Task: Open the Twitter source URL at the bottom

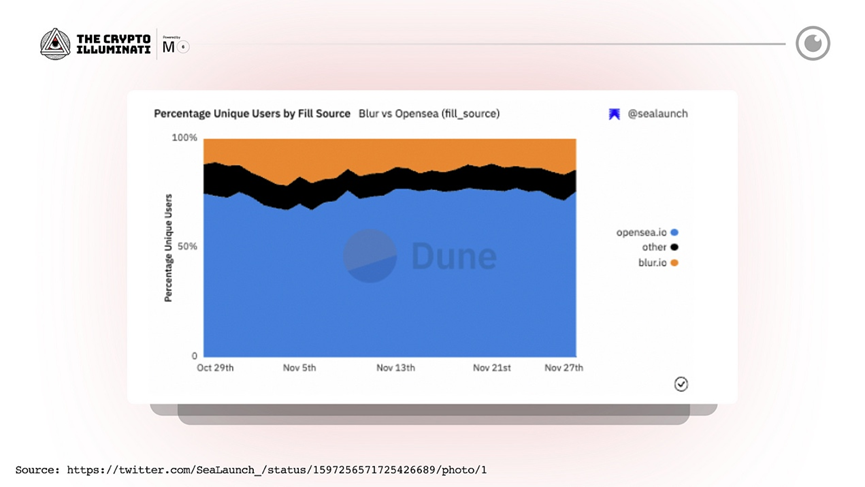Action: click(277, 469)
